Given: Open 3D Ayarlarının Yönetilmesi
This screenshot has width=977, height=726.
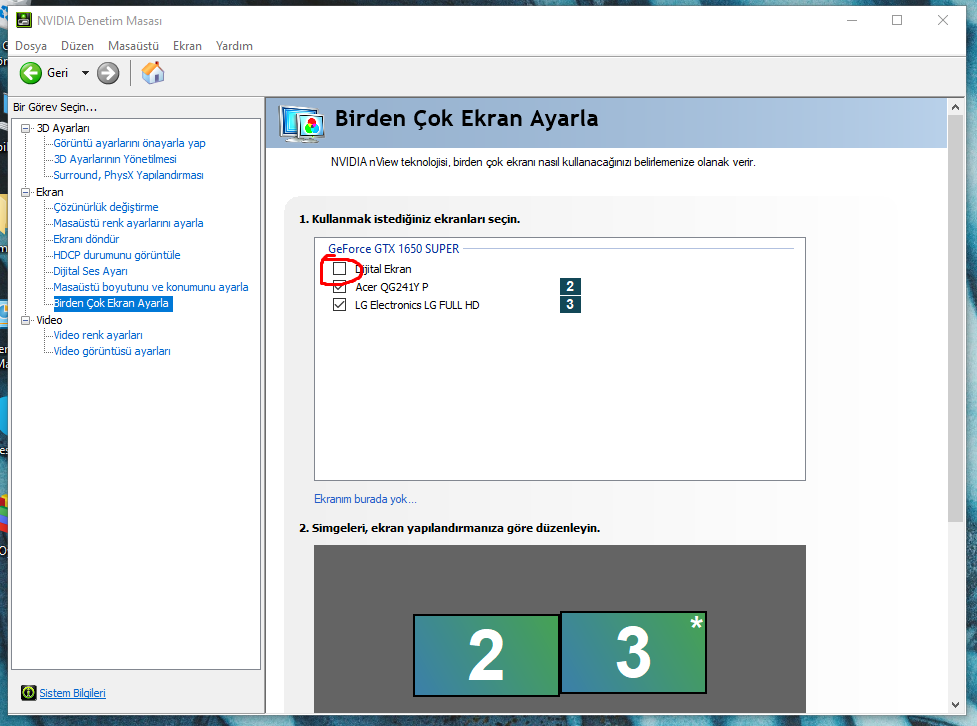Looking at the screenshot, I should pos(115,159).
